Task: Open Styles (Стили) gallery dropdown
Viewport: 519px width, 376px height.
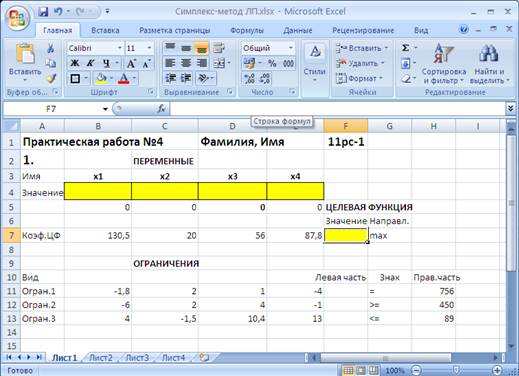Action: (x=314, y=64)
